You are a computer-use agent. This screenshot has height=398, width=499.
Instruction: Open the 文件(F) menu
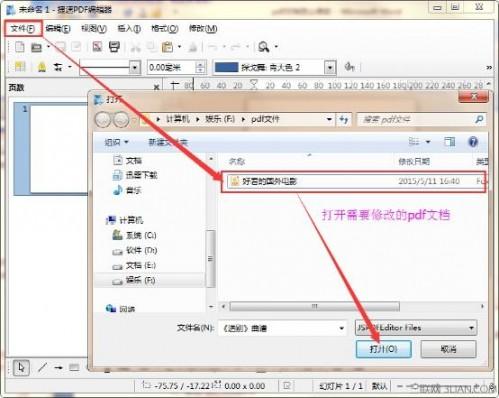pyautogui.click(x=23, y=29)
